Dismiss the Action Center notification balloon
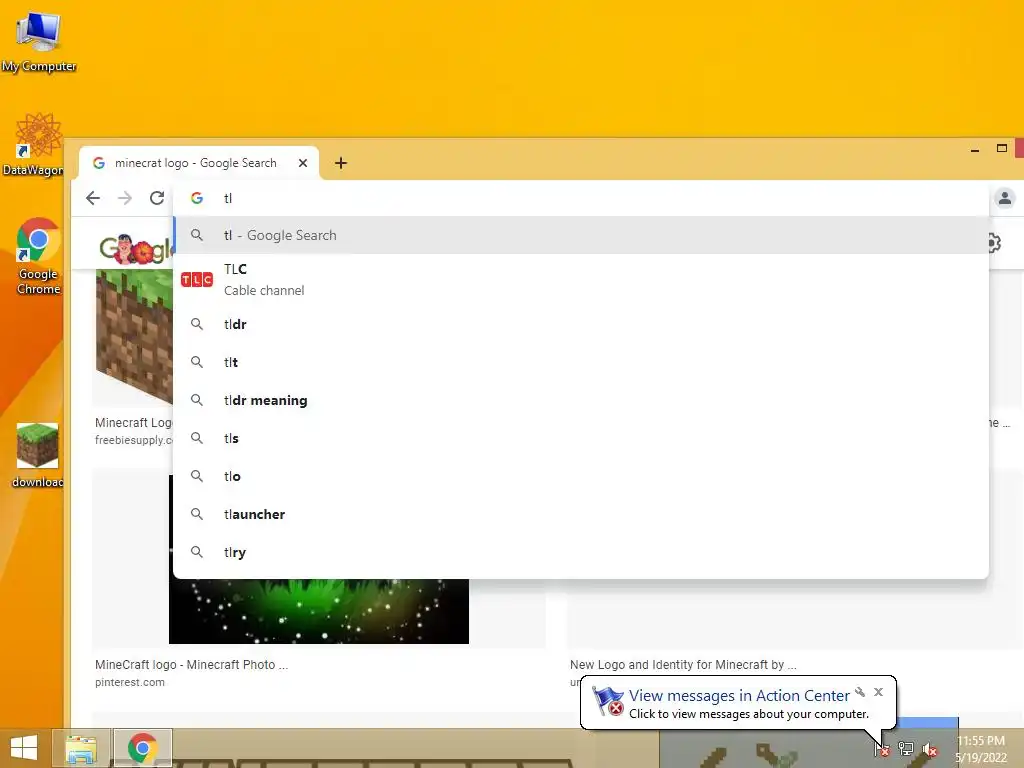This screenshot has width=1024, height=768. [x=878, y=692]
